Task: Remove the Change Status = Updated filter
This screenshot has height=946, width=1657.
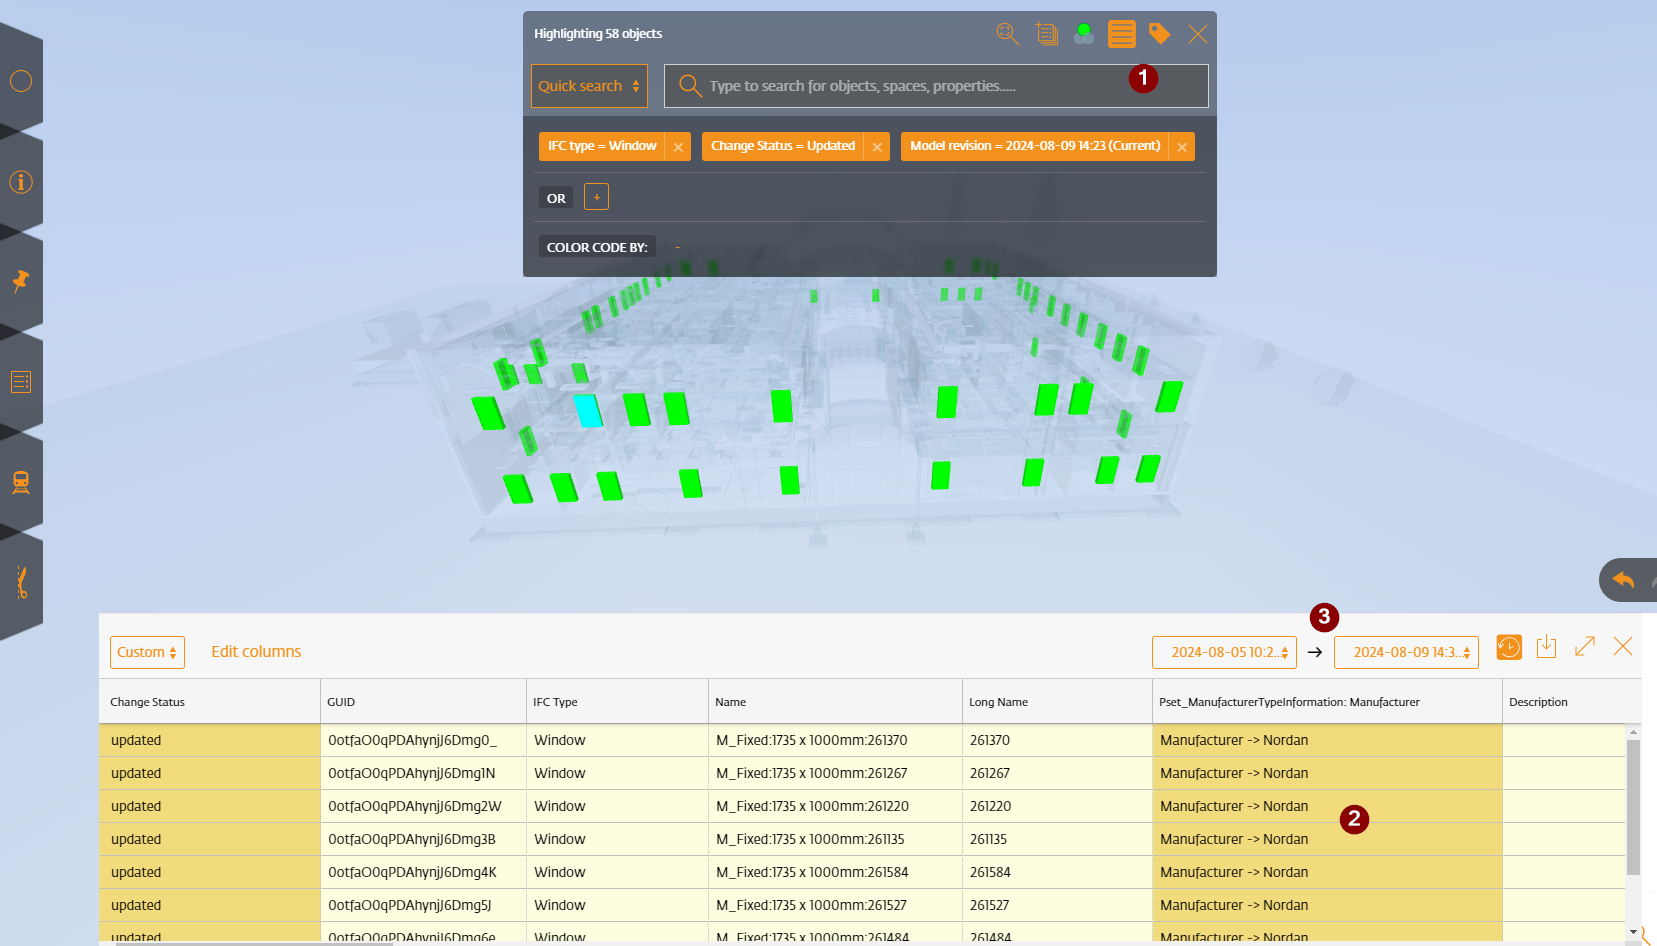Action: click(877, 147)
